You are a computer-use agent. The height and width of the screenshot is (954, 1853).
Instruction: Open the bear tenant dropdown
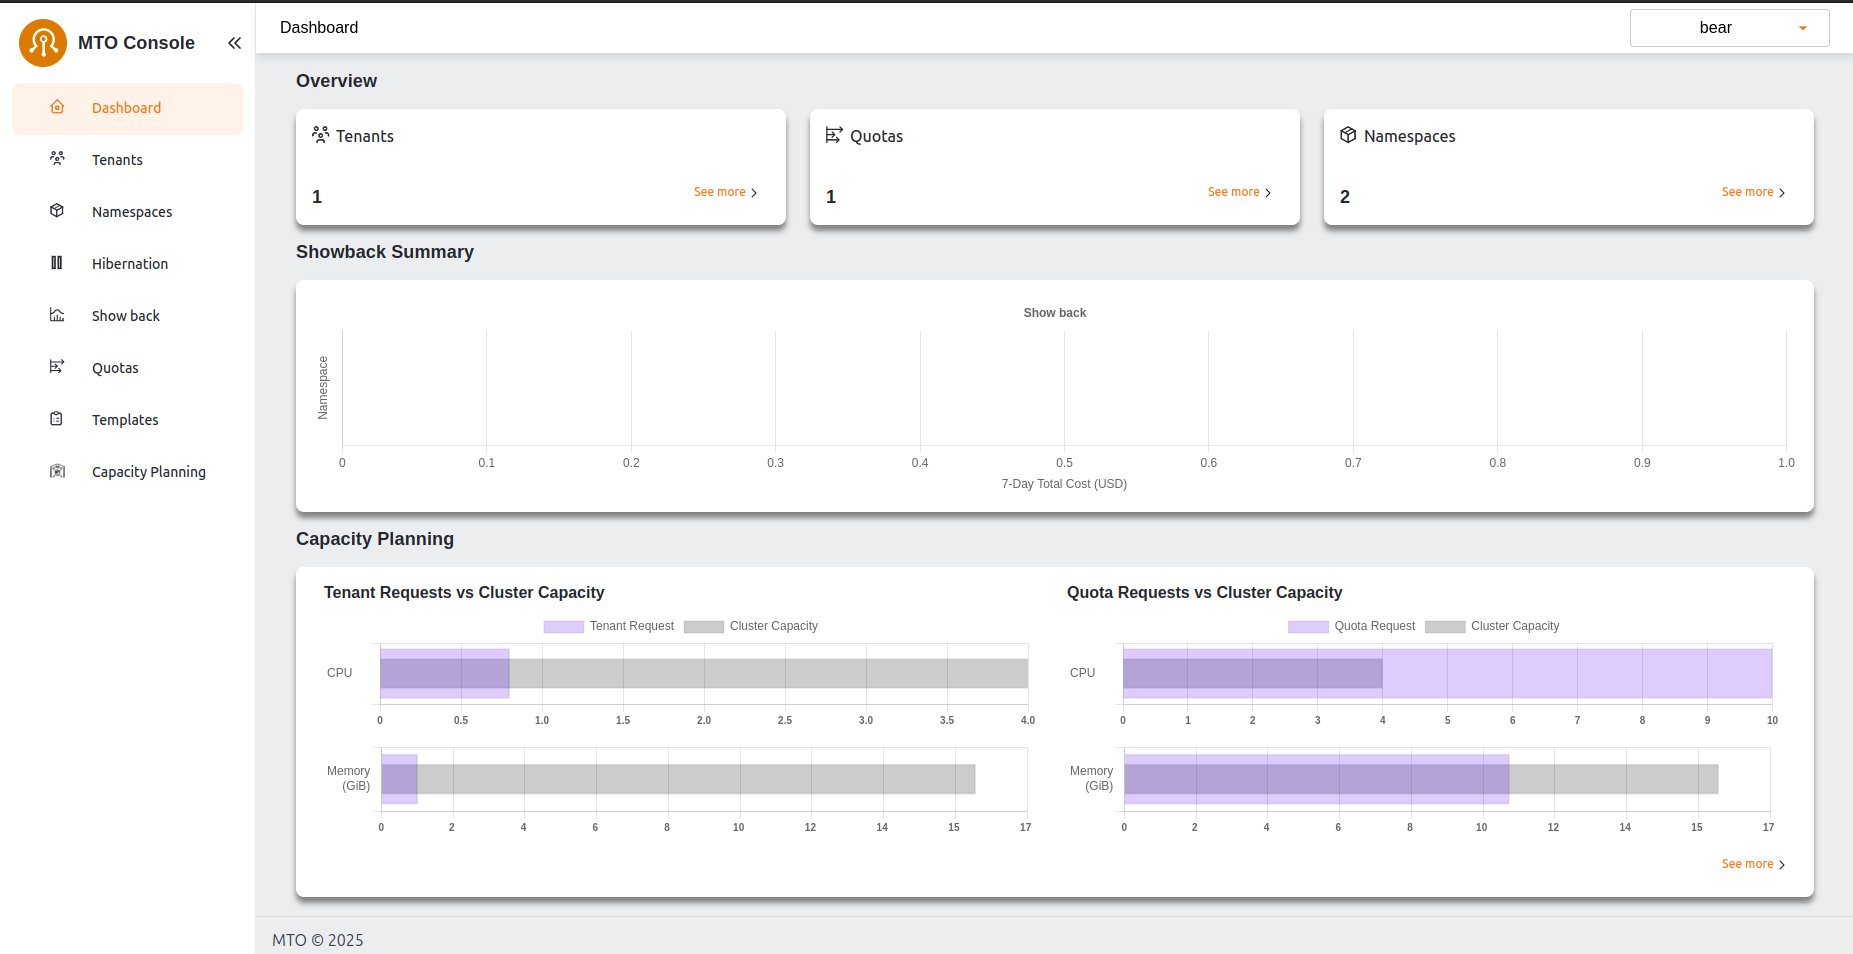pos(1729,27)
